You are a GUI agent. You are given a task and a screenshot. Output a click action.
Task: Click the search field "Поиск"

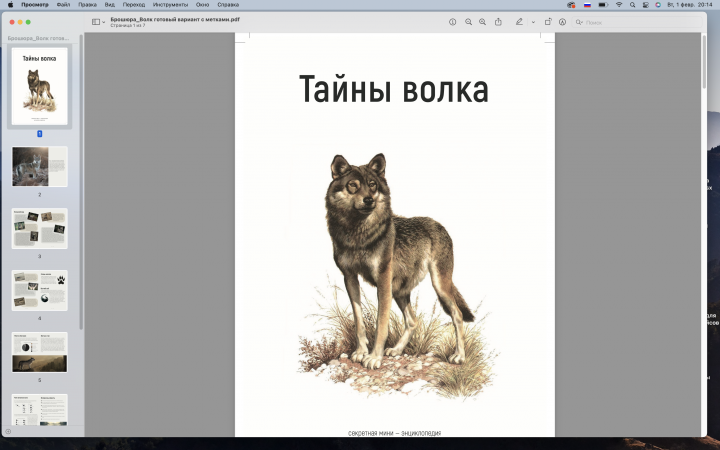[x=638, y=22]
